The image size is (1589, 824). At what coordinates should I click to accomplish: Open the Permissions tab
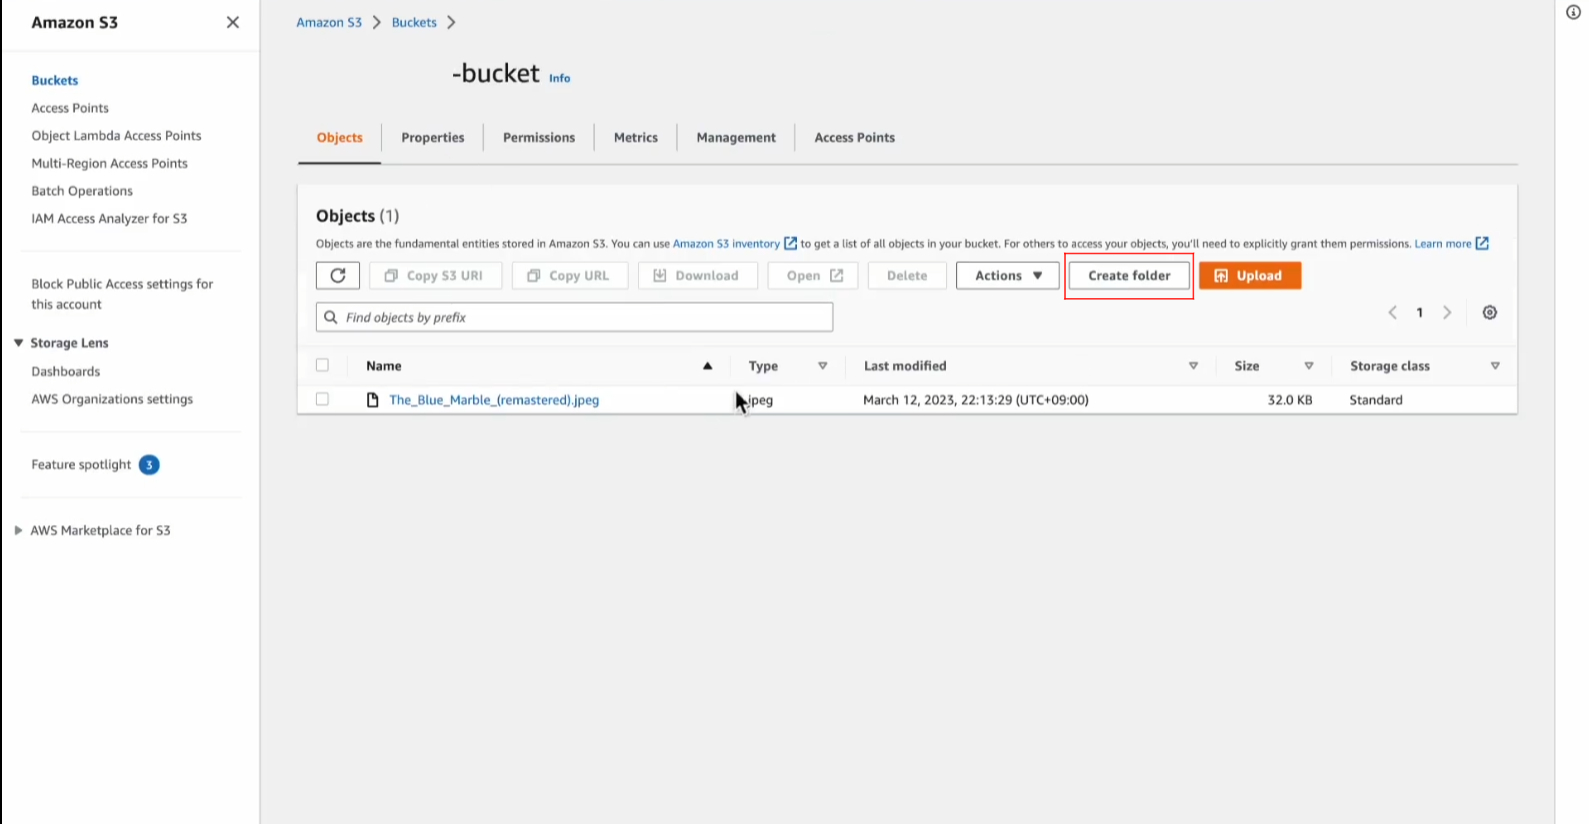click(539, 138)
